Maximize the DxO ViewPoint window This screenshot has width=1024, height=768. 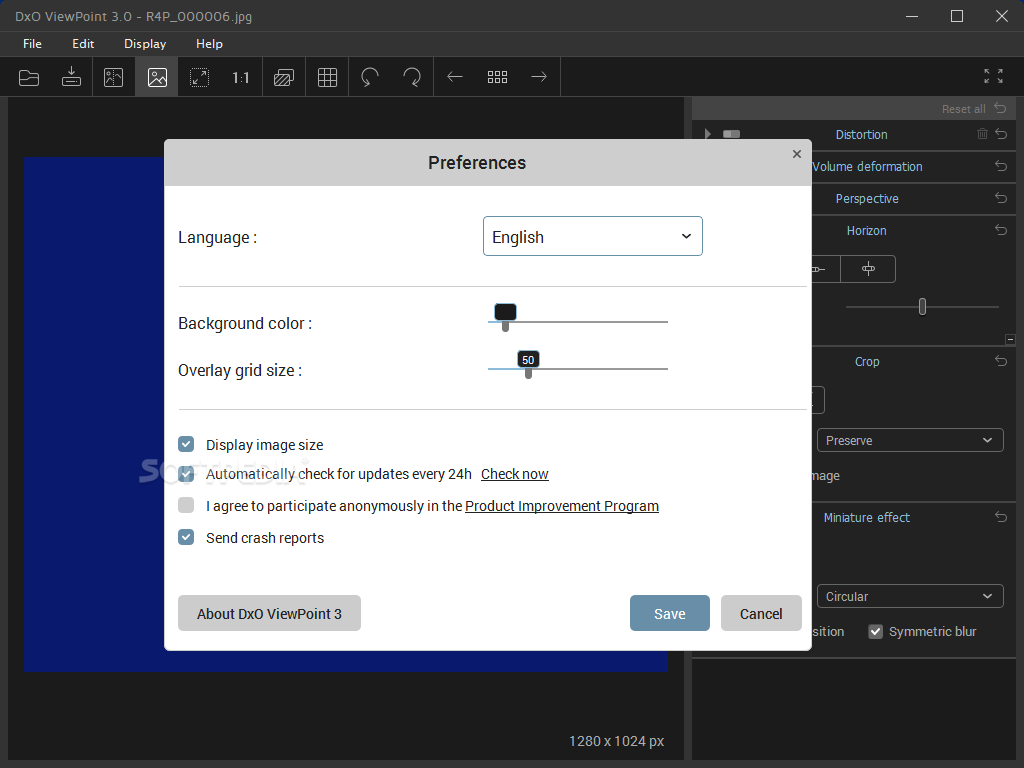(x=957, y=16)
